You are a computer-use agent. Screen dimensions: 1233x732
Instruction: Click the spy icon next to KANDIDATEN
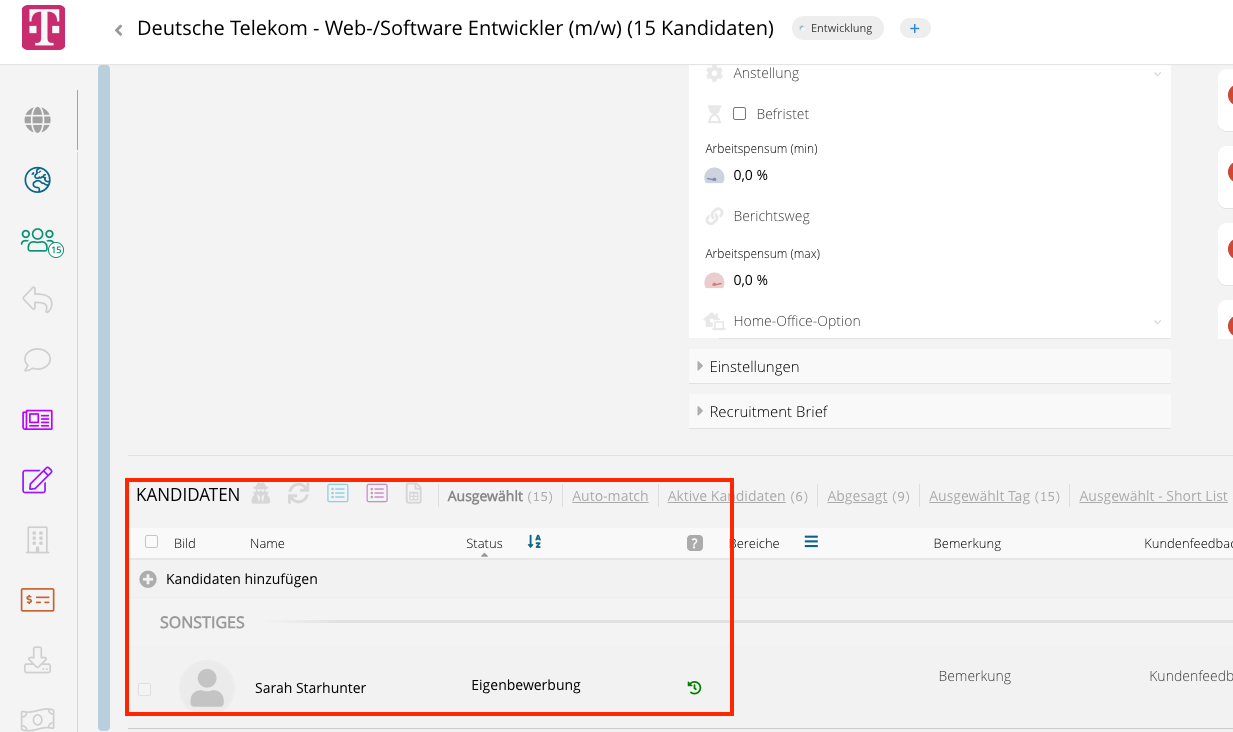point(261,493)
